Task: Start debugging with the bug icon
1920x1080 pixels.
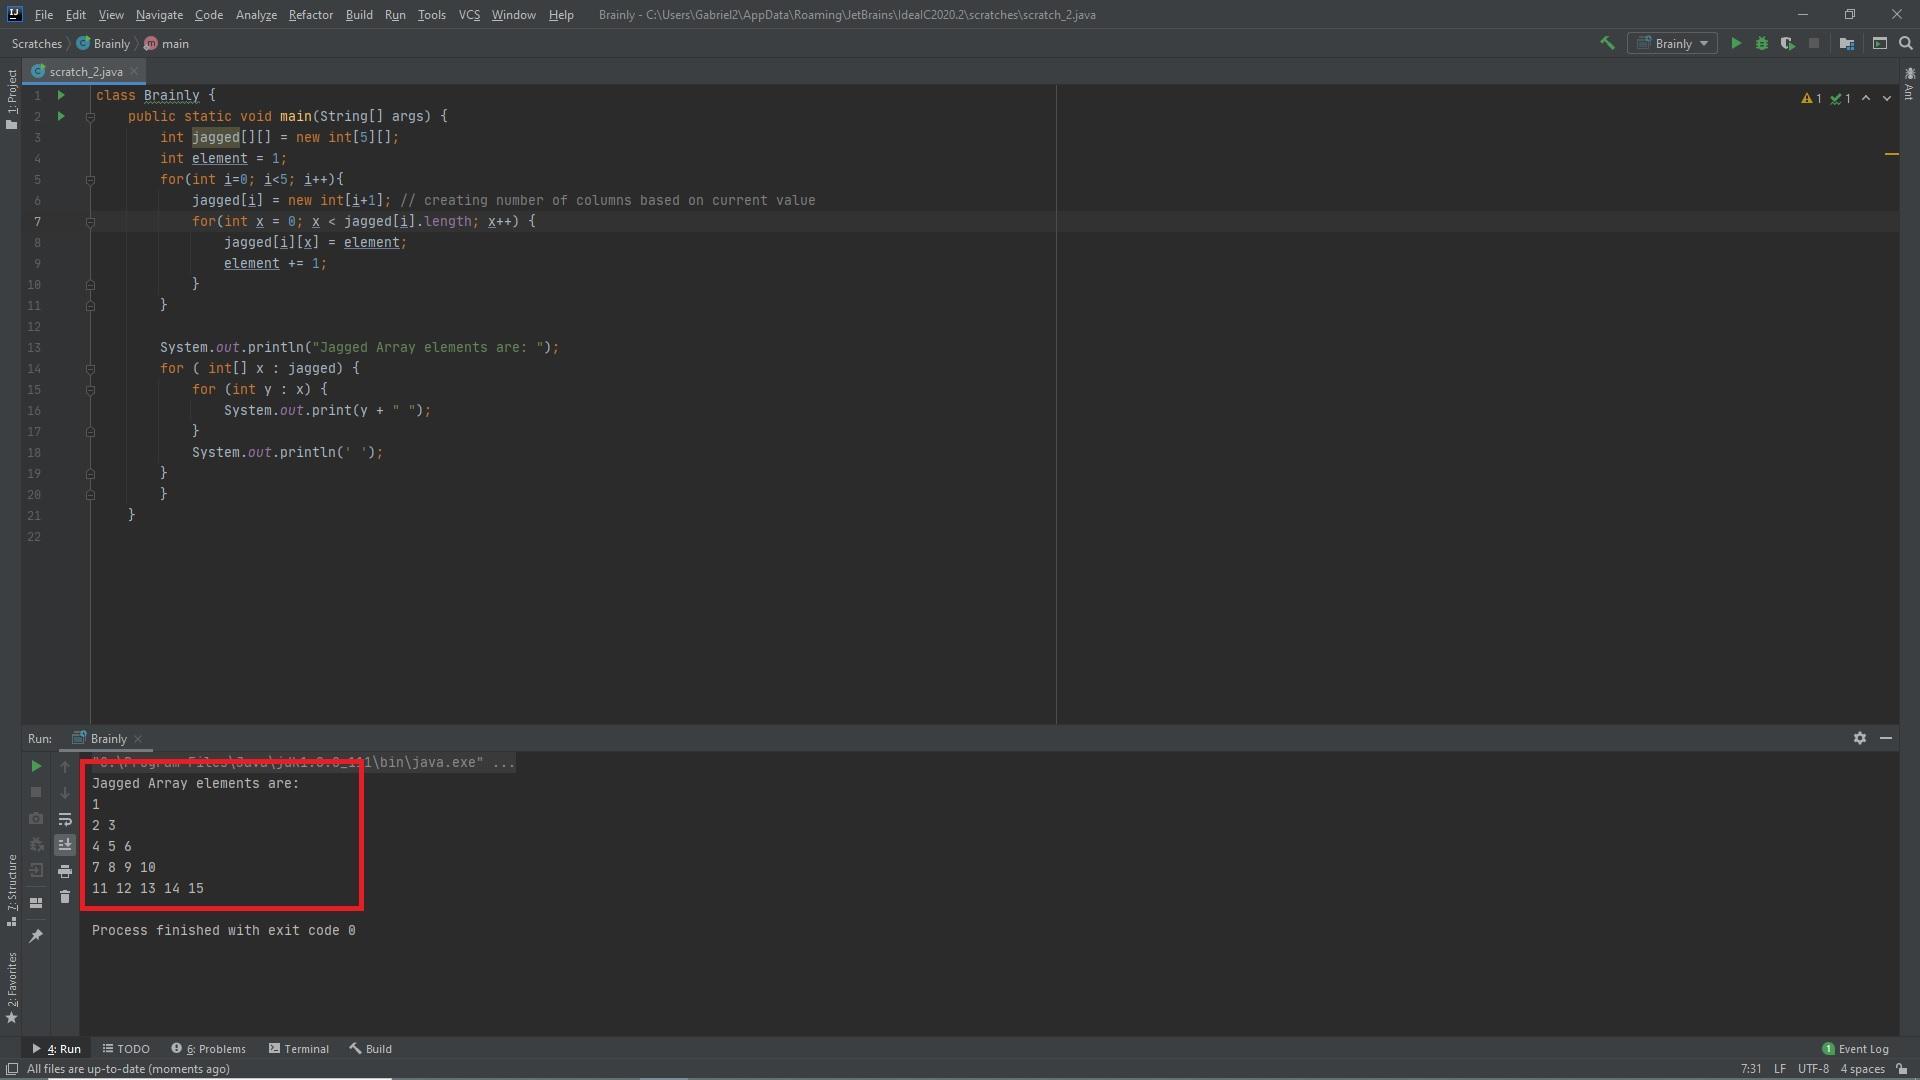Action: tap(1762, 43)
